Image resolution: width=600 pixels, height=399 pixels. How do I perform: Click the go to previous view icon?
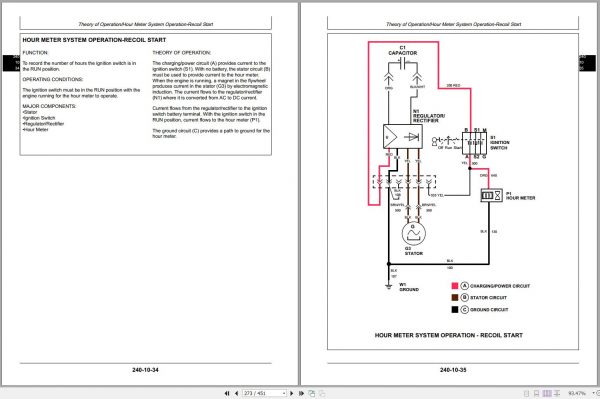click(x=312, y=393)
